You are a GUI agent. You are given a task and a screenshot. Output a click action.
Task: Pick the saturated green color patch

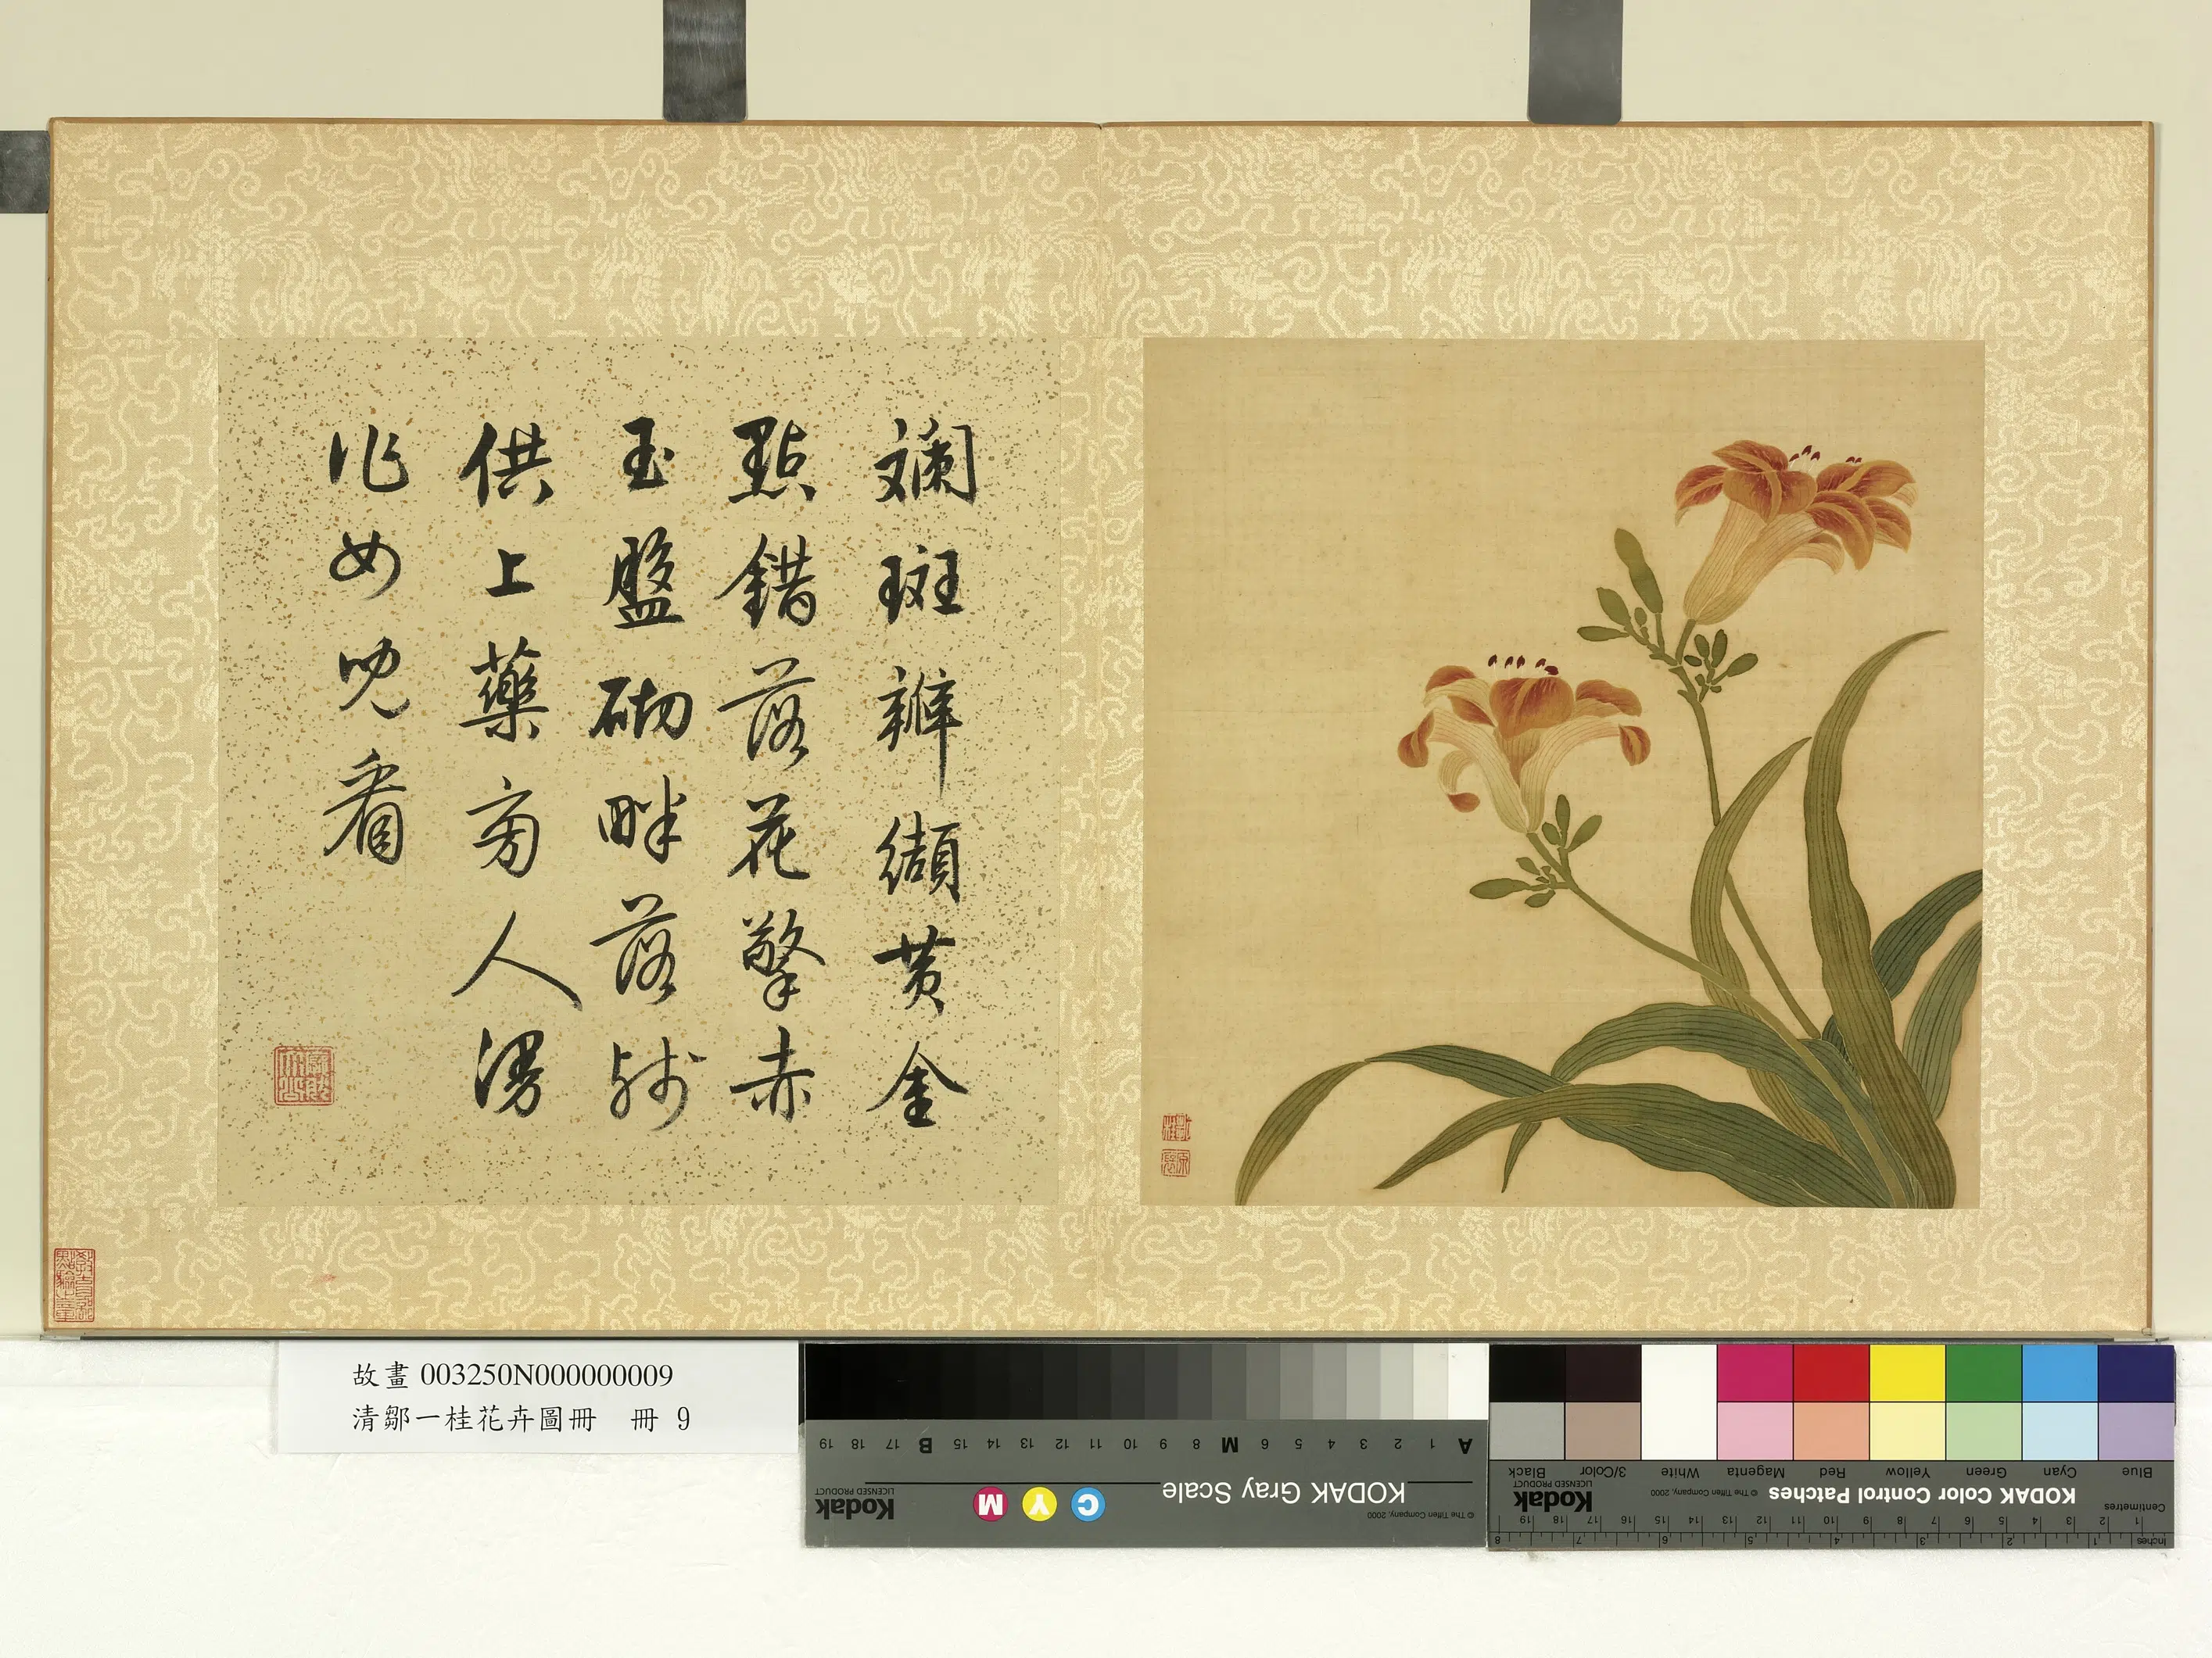[x=1983, y=1372]
